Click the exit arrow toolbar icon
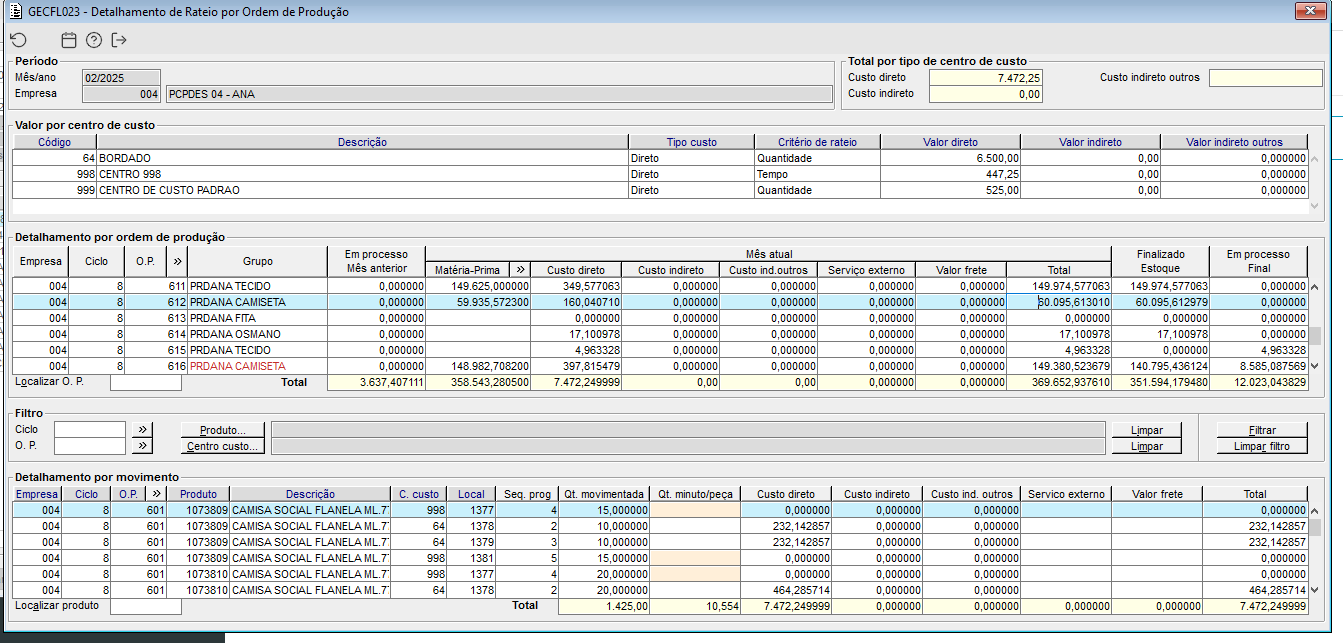 (120, 40)
